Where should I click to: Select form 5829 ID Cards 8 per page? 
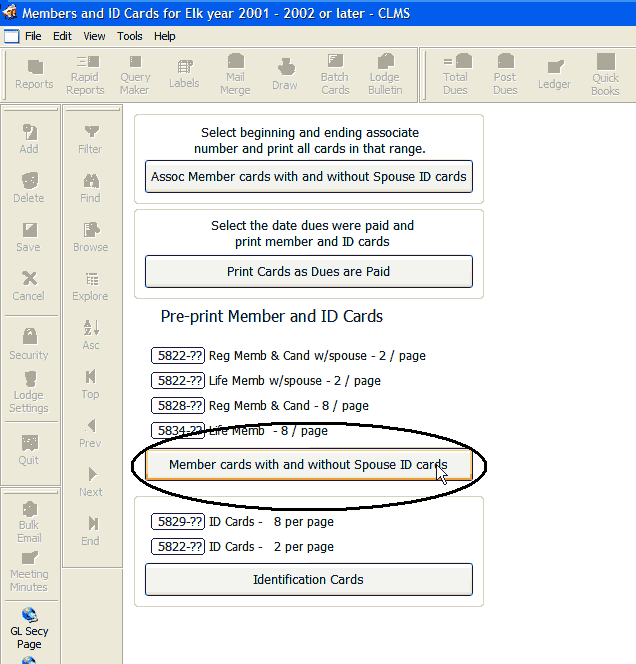178,522
